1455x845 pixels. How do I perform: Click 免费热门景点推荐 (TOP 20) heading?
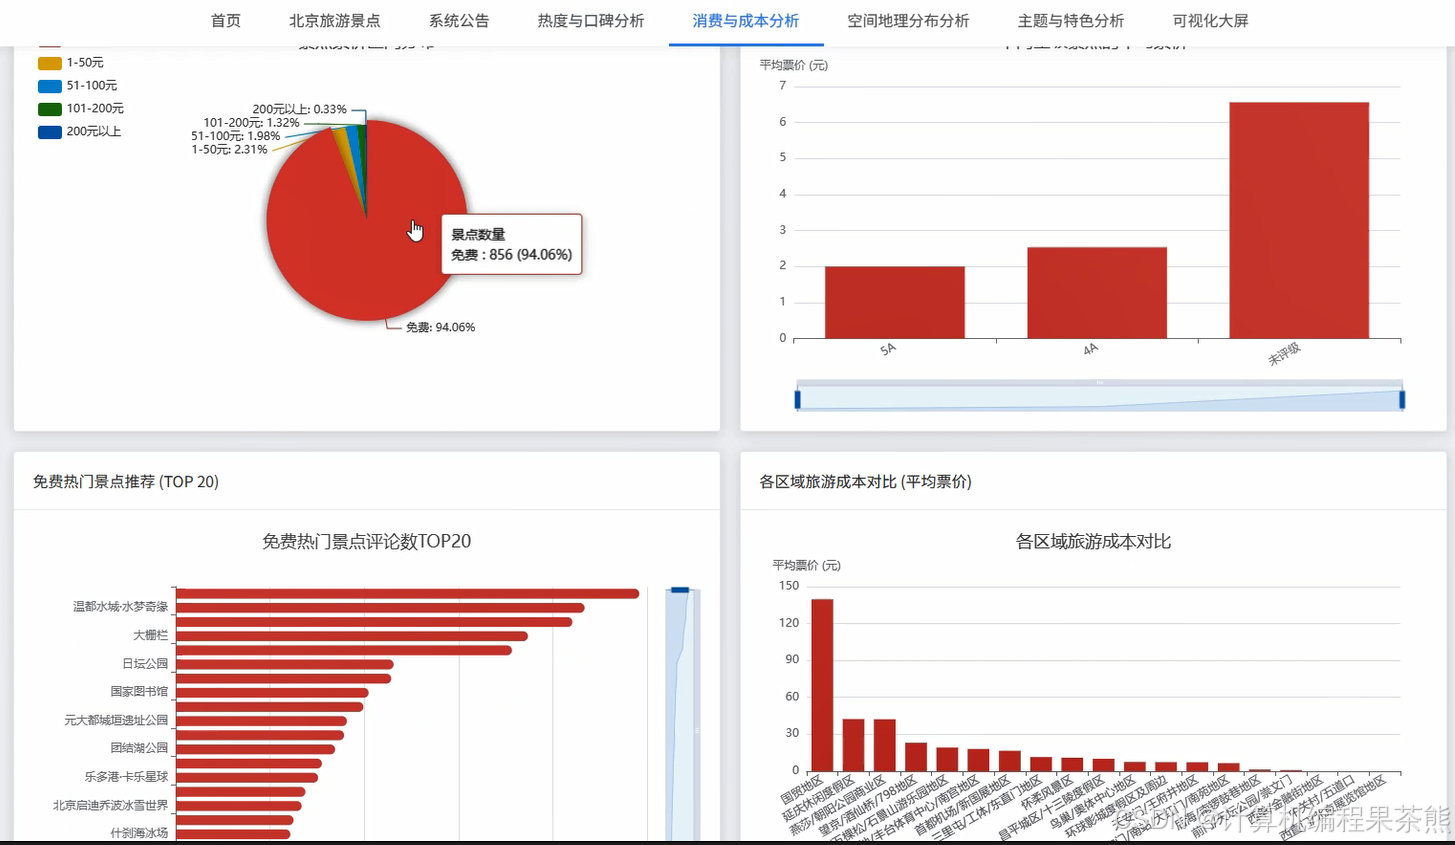tap(126, 482)
